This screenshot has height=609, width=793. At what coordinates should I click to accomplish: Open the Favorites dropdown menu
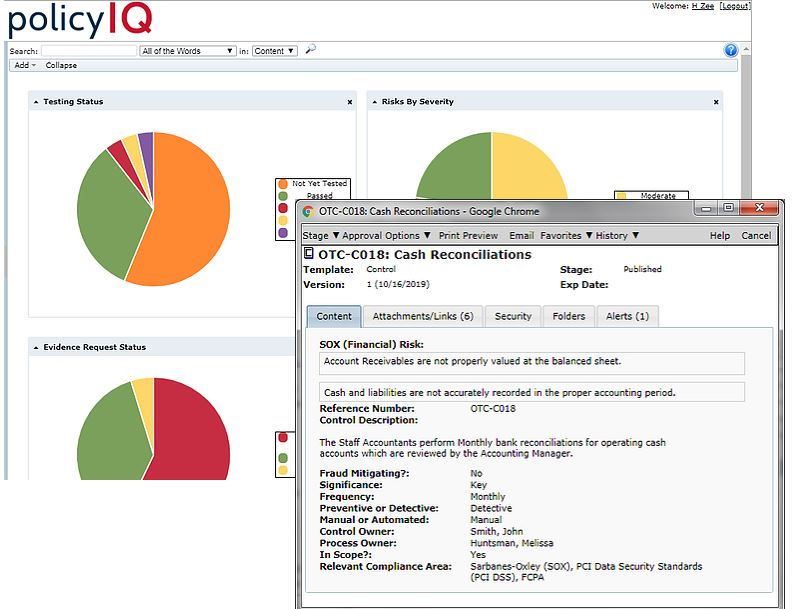(566, 235)
